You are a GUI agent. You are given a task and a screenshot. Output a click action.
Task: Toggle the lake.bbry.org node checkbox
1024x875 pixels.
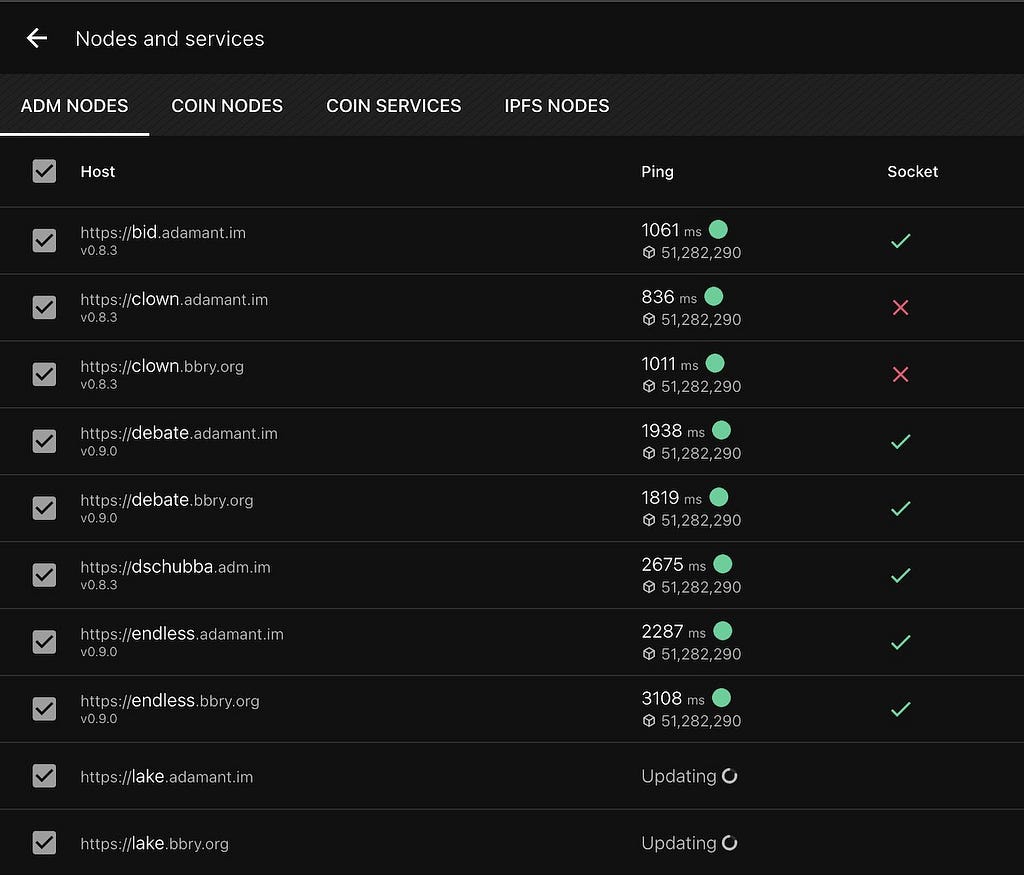(x=44, y=843)
